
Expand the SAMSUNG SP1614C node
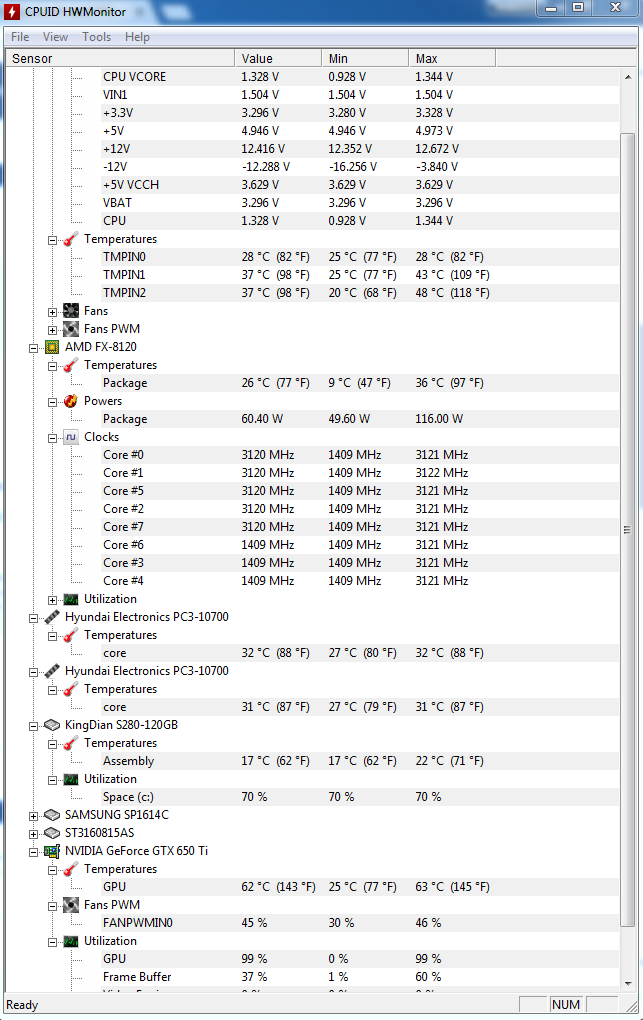(x=33, y=816)
